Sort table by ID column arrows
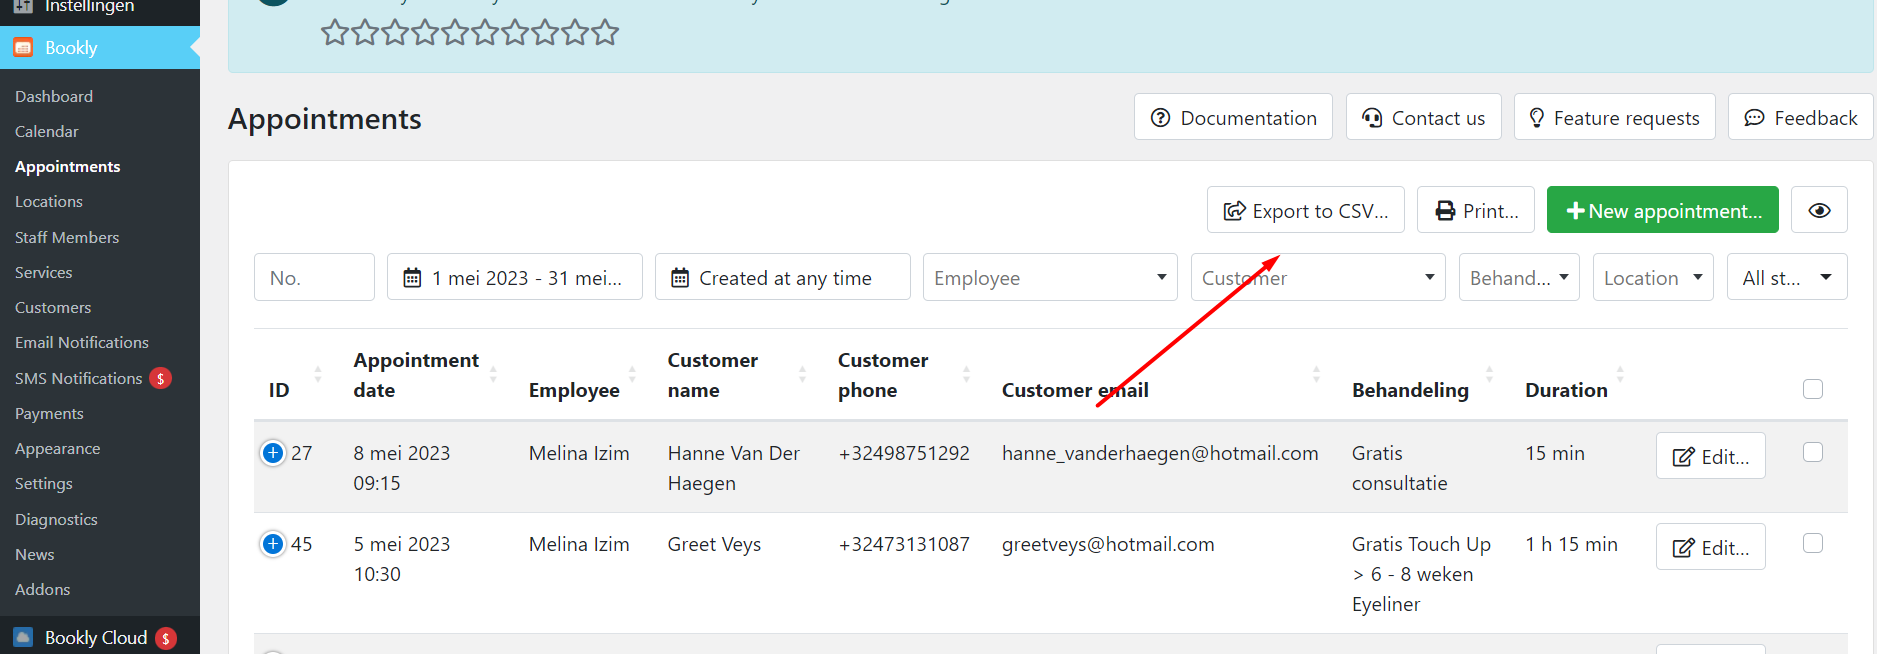 coord(318,375)
